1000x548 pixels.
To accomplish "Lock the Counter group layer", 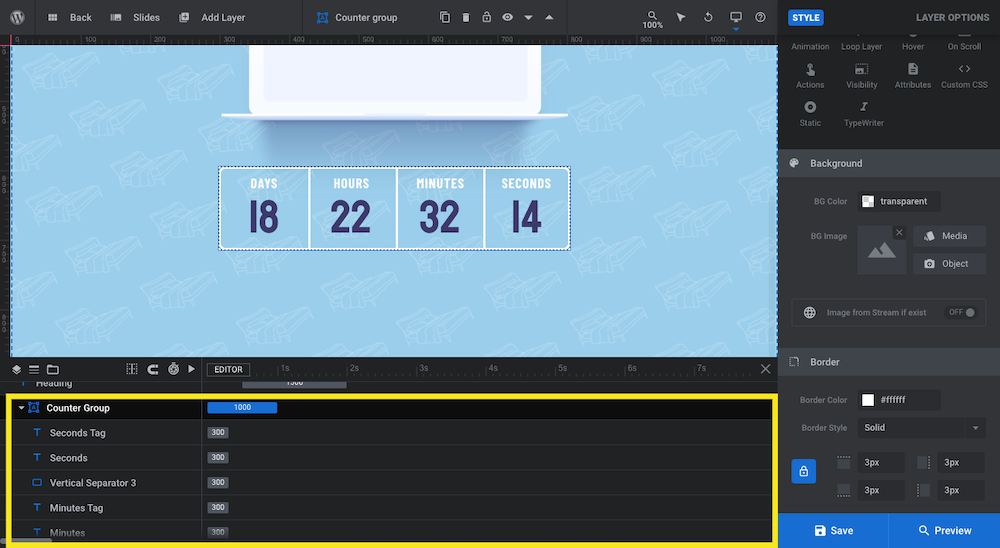I will pos(487,17).
